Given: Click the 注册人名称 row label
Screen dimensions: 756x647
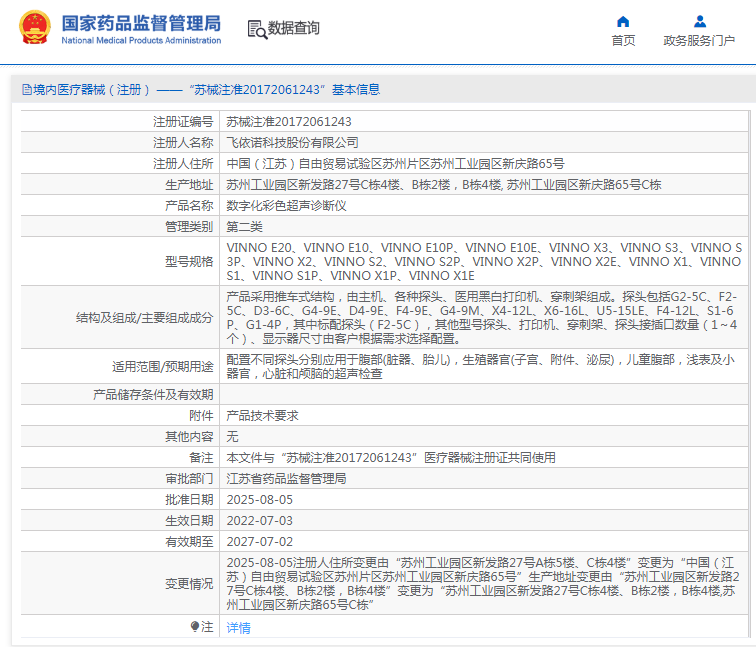Looking at the screenshot, I should click(x=183, y=143).
